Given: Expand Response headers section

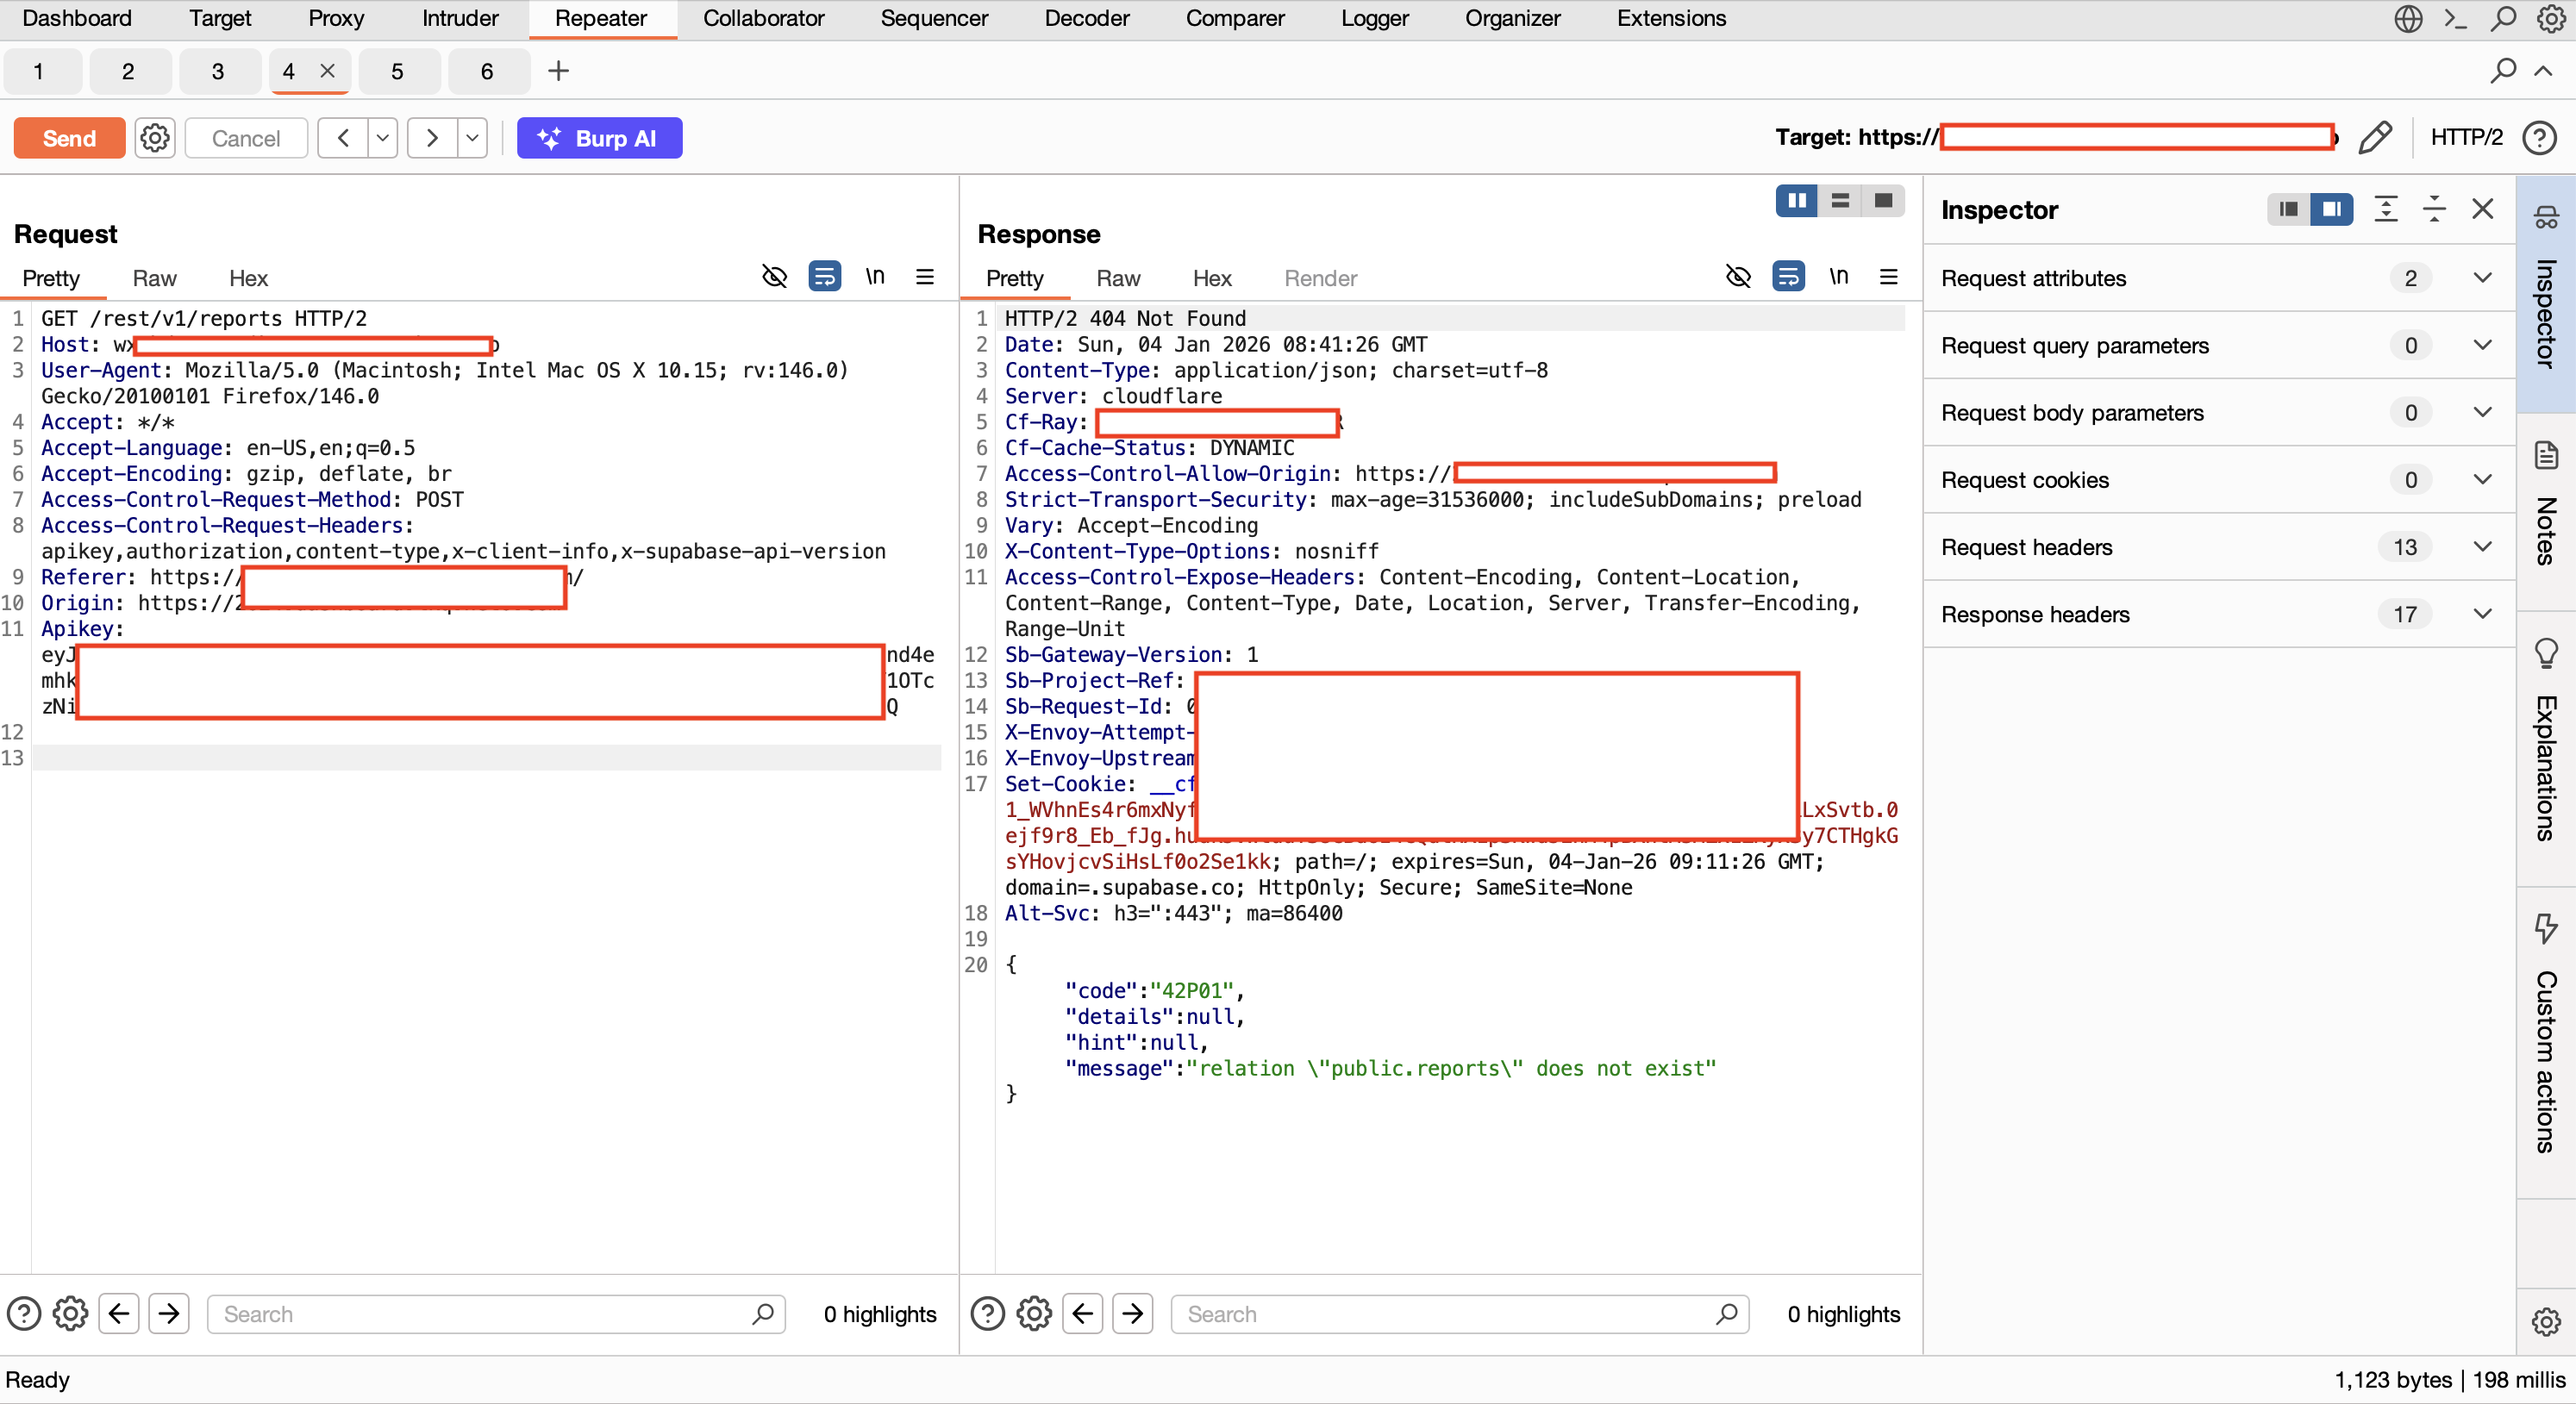Looking at the screenshot, I should (x=2219, y=614).
